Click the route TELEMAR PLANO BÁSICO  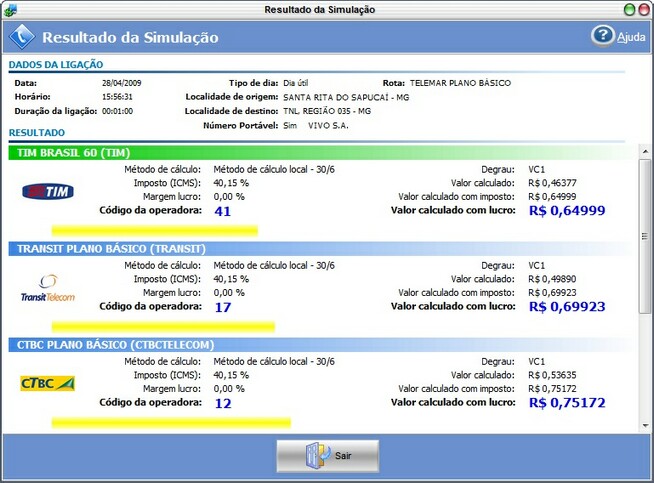click(460, 83)
